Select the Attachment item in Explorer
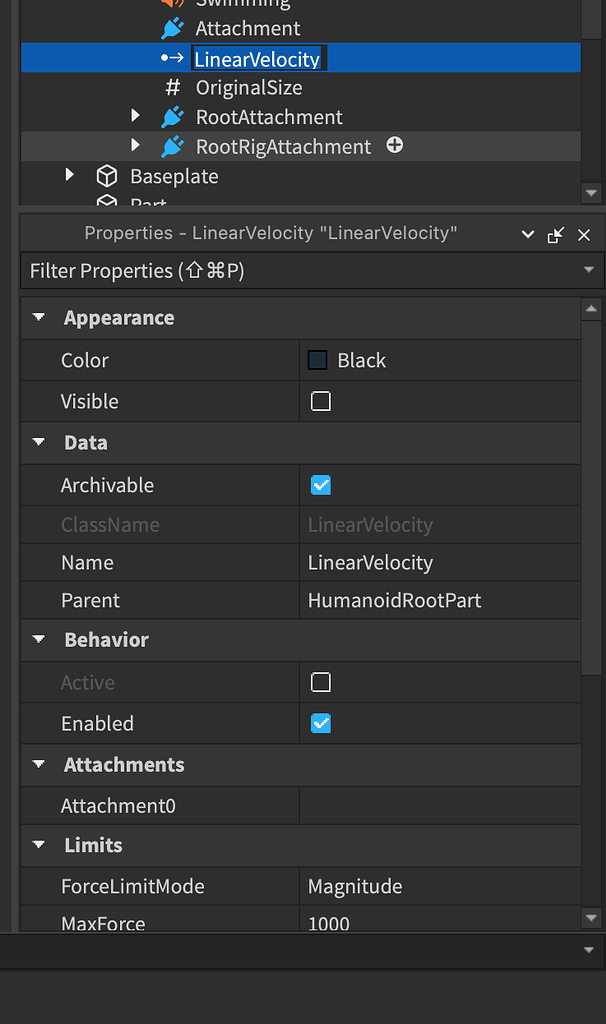The height and width of the screenshot is (1024, 606). tap(247, 28)
